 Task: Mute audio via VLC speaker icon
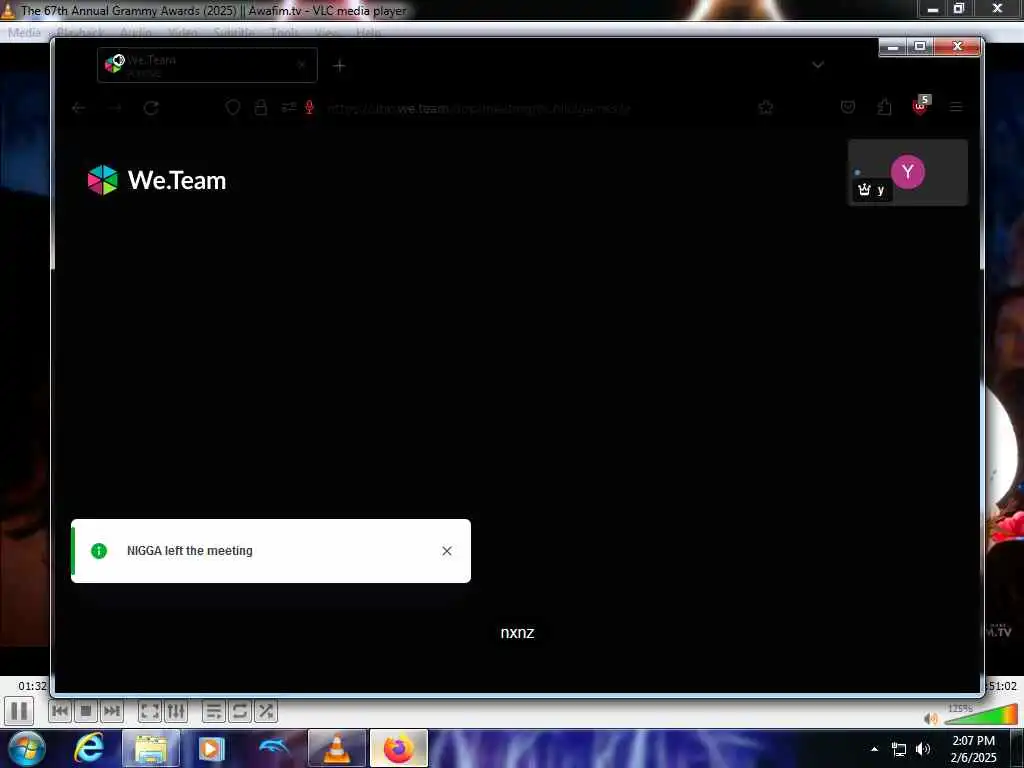931,718
